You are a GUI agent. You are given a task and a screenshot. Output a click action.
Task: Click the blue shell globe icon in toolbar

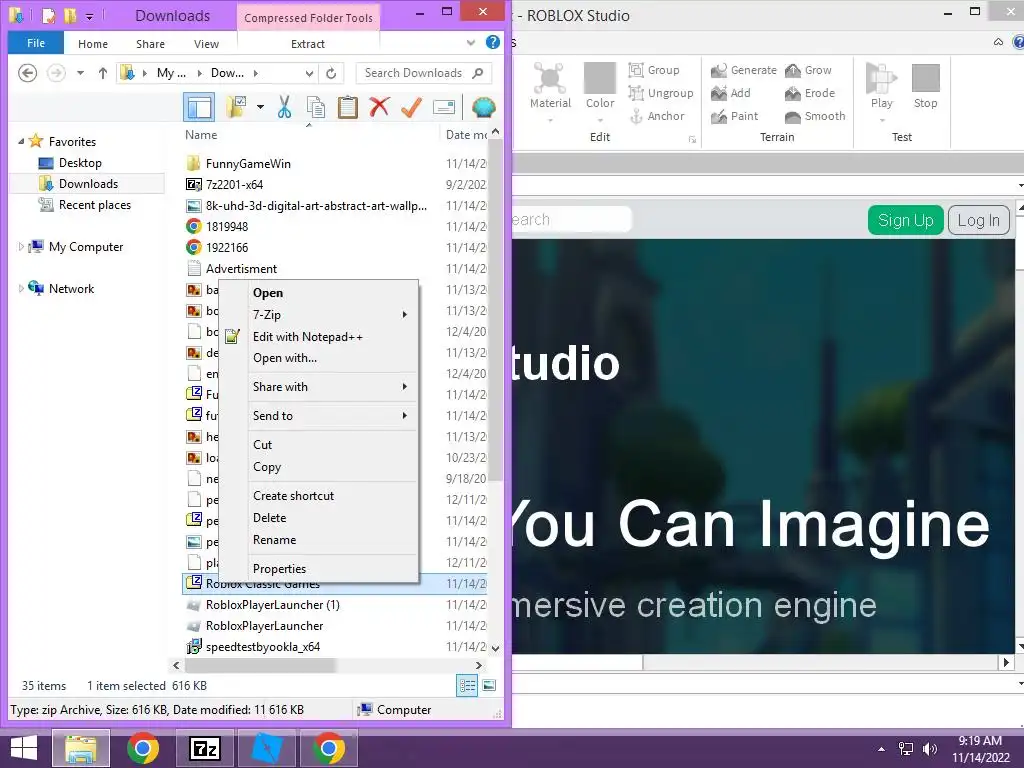click(483, 107)
